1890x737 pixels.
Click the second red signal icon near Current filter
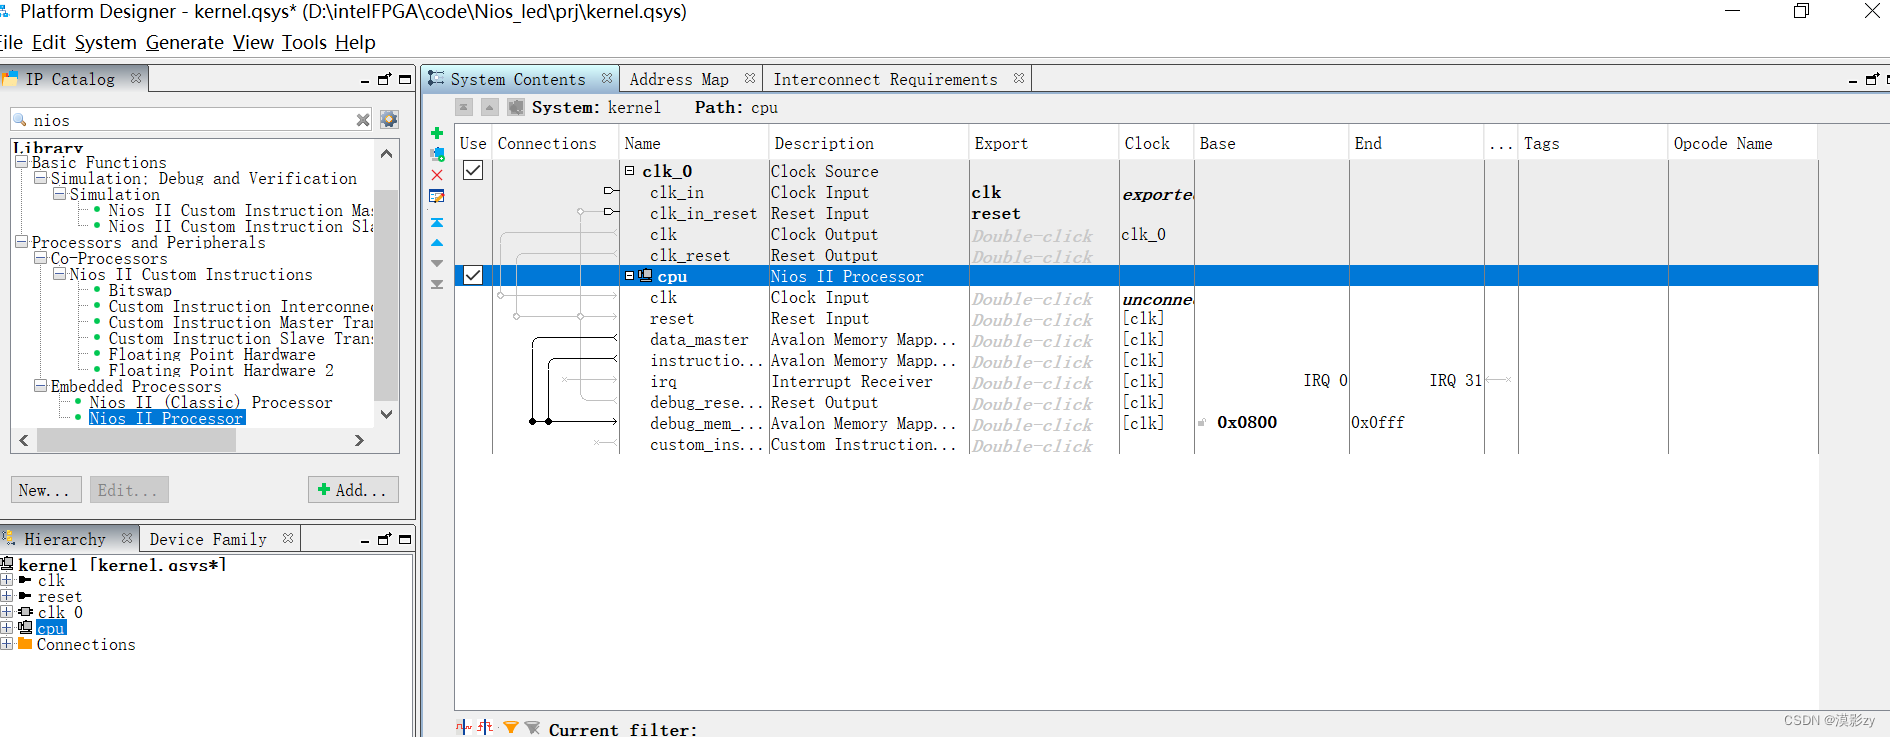pos(486,727)
